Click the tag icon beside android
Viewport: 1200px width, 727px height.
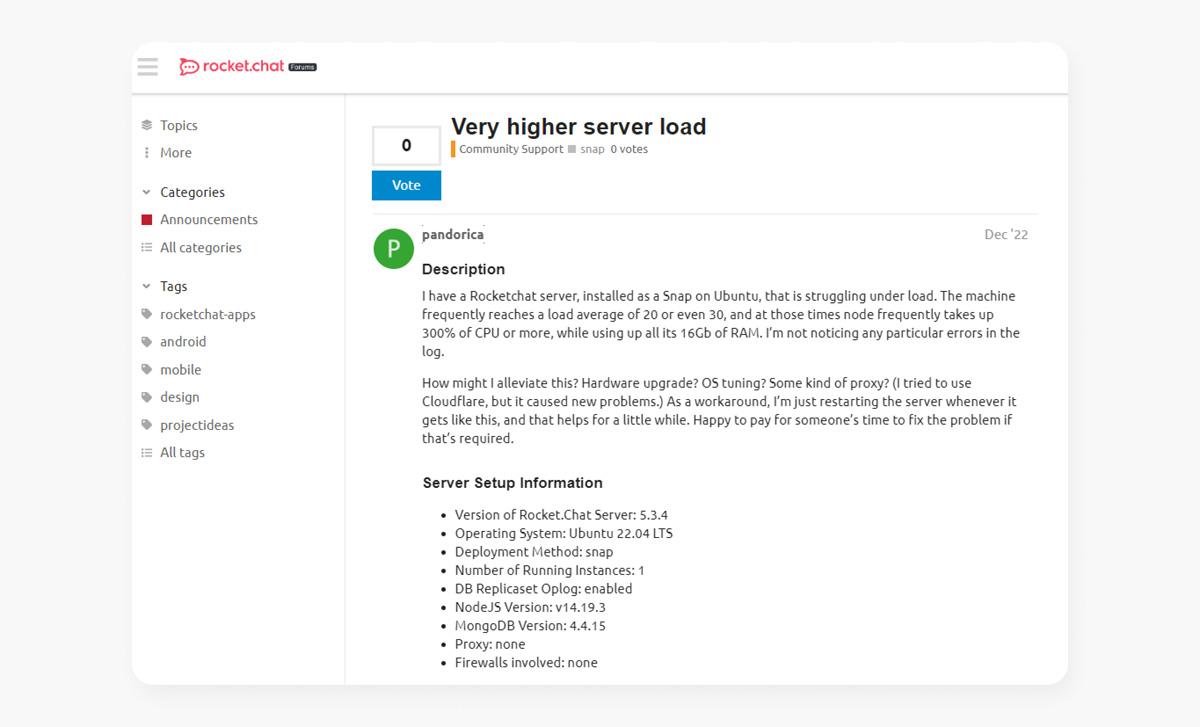147,342
